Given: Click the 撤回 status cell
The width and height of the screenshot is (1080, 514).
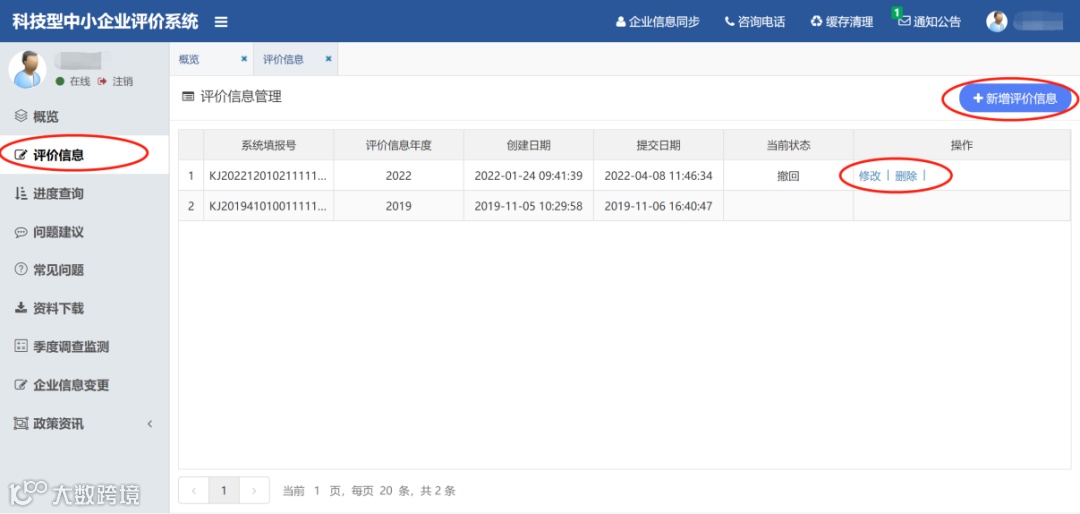Looking at the screenshot, I should pos(789,176).
